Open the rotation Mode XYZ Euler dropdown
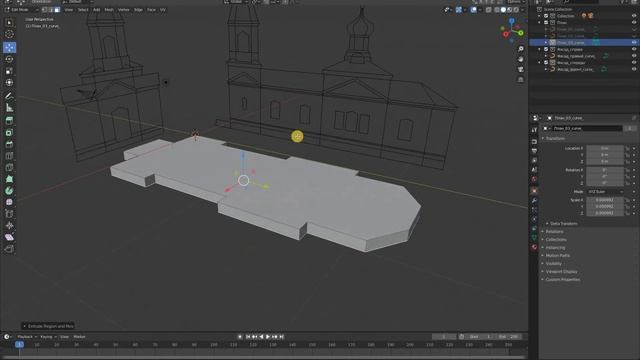The image size is (640, 360). [x=605, y=191]
